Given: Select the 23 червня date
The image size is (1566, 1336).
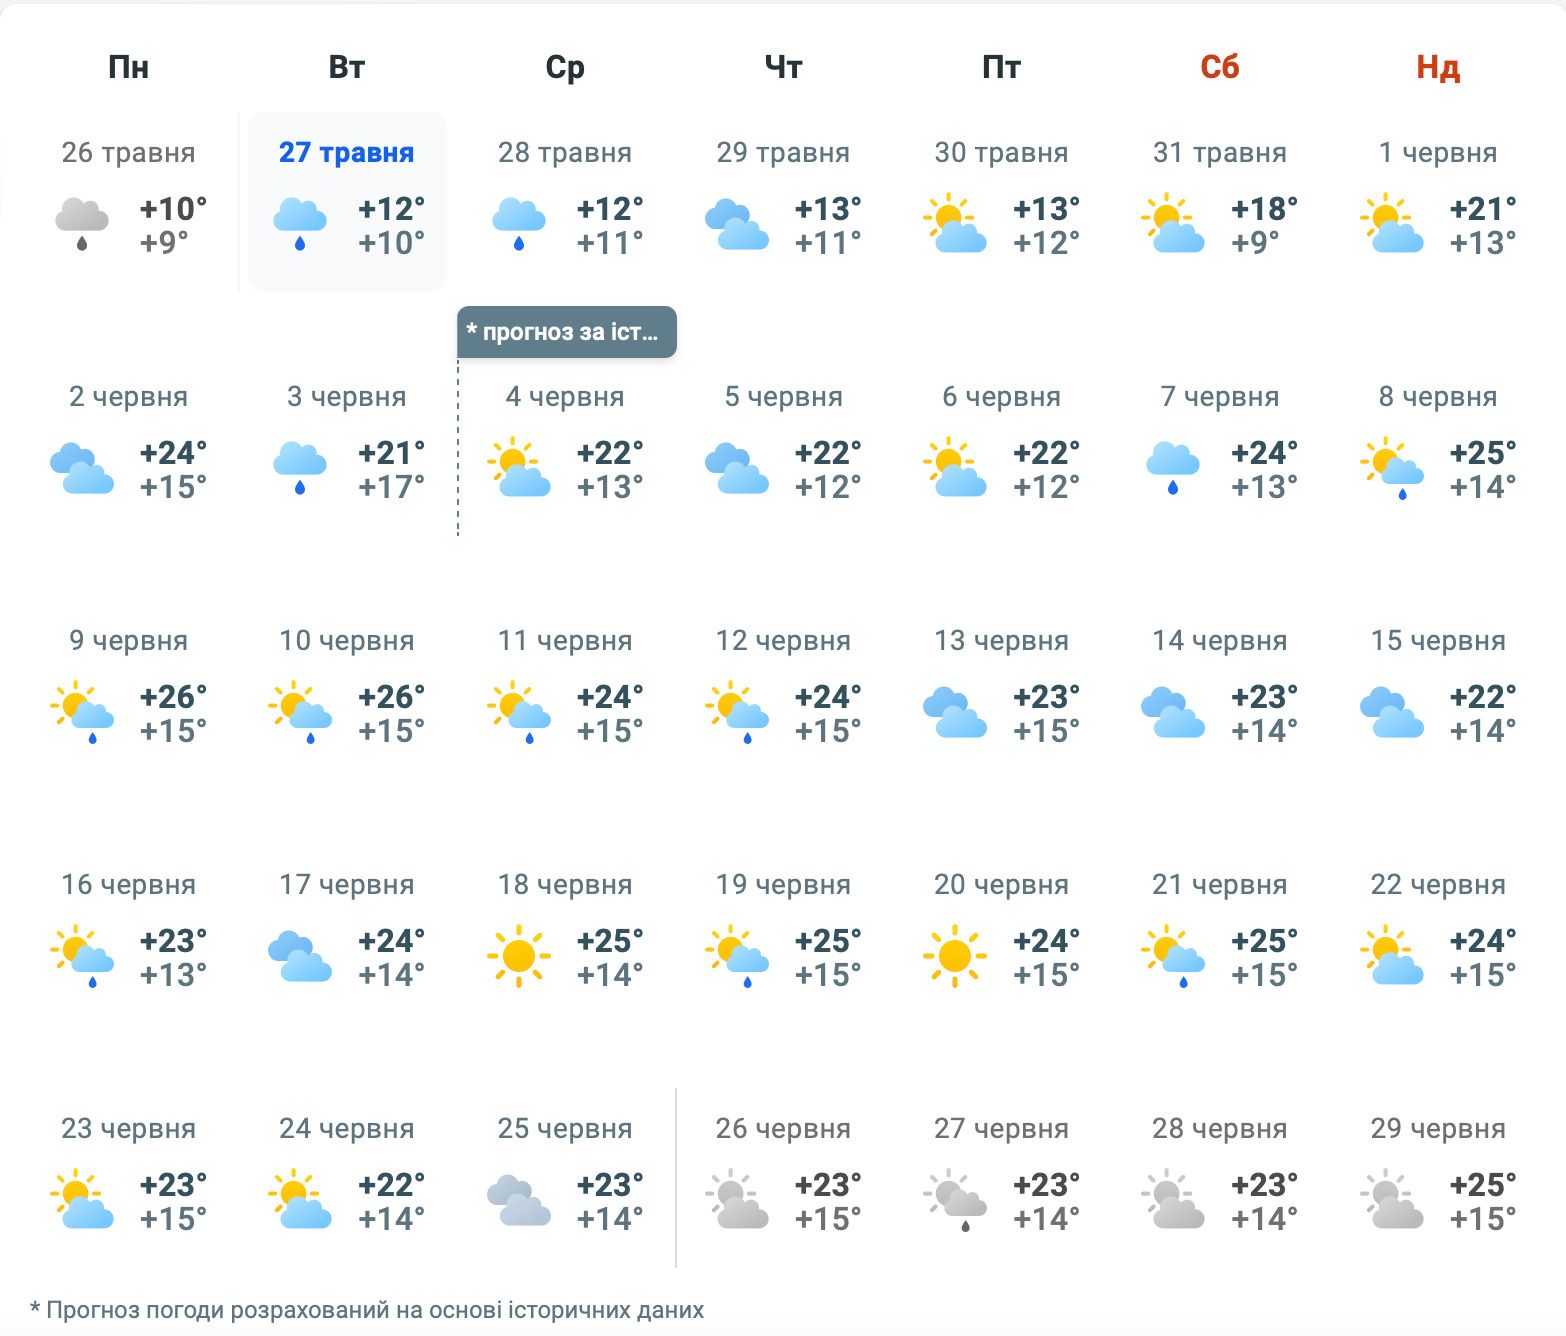Looking at the screenshot, I should pos(128,1129).
